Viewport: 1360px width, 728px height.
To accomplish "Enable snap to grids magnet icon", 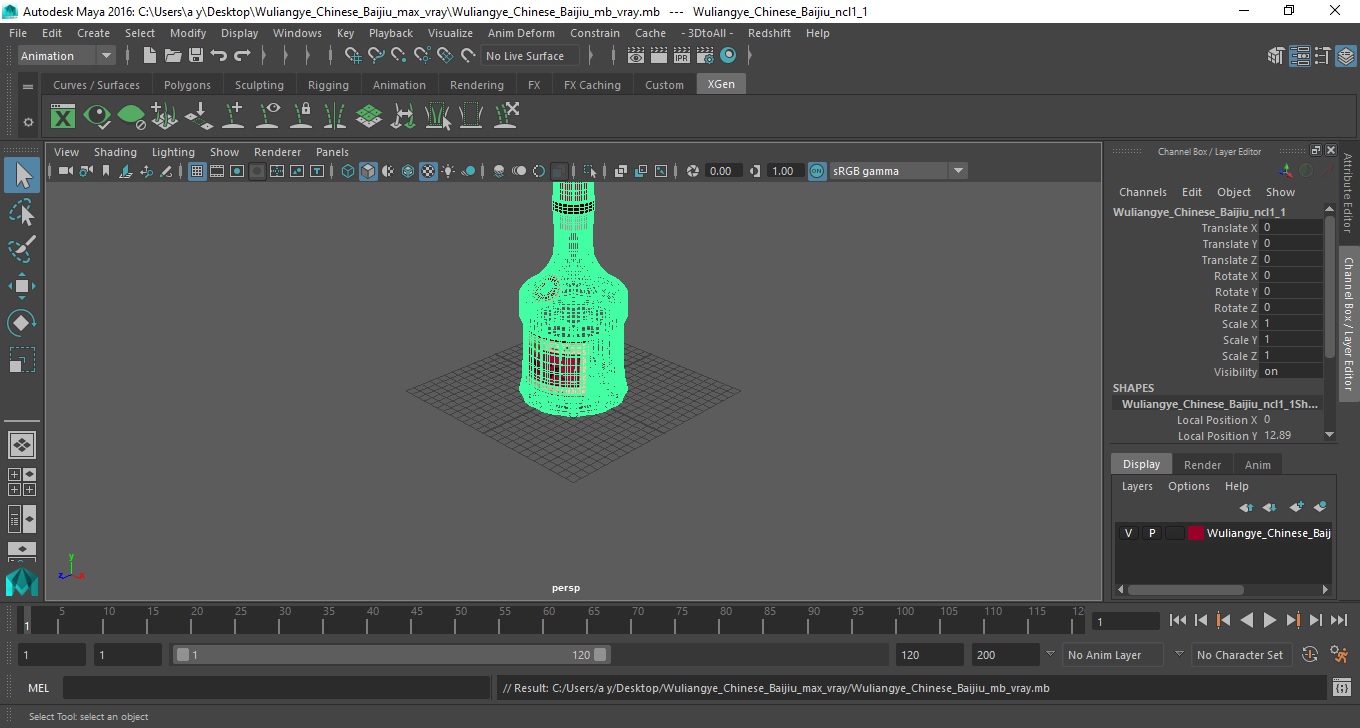I will coord(353,56).
